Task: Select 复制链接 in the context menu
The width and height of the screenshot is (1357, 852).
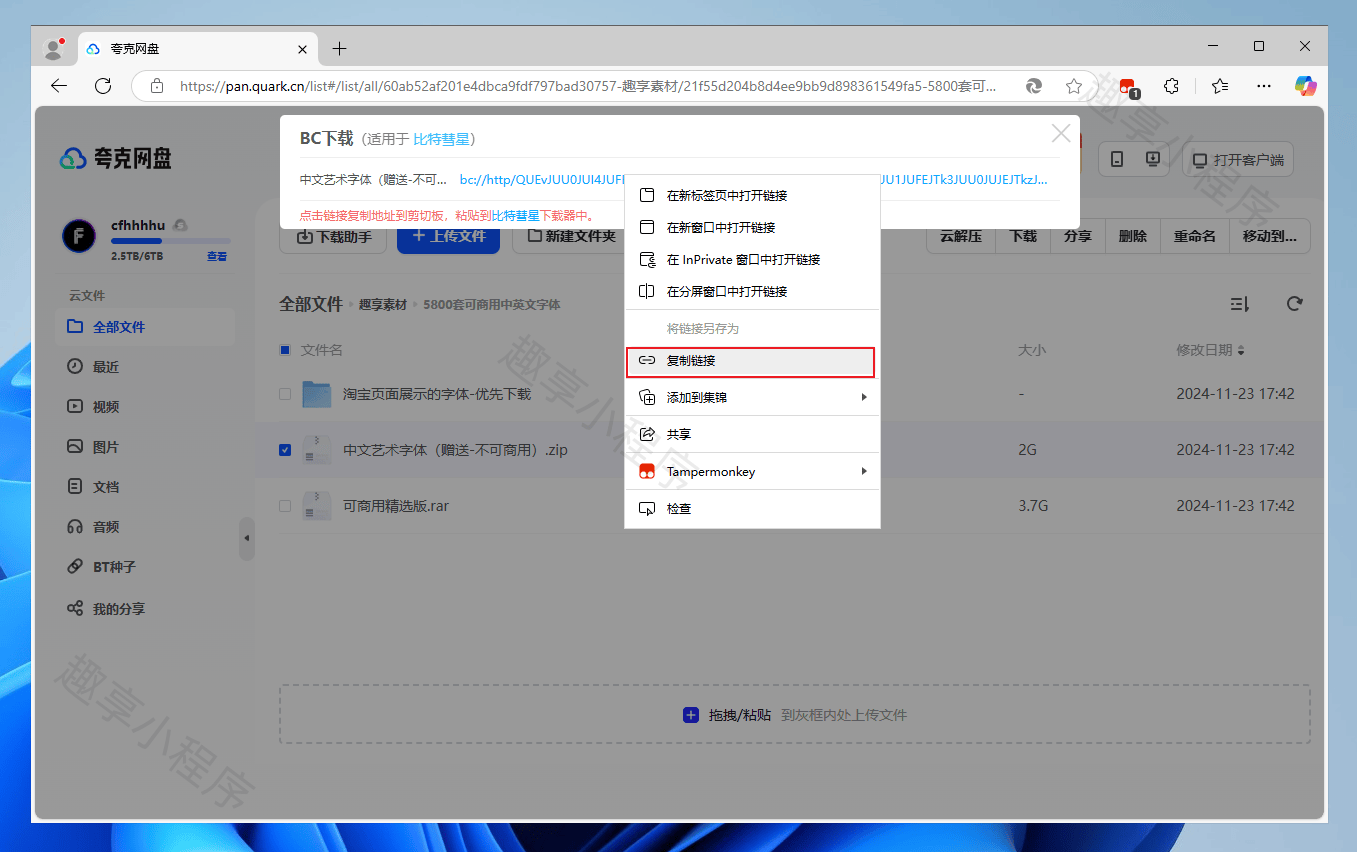Action: (x=750, y=361)
